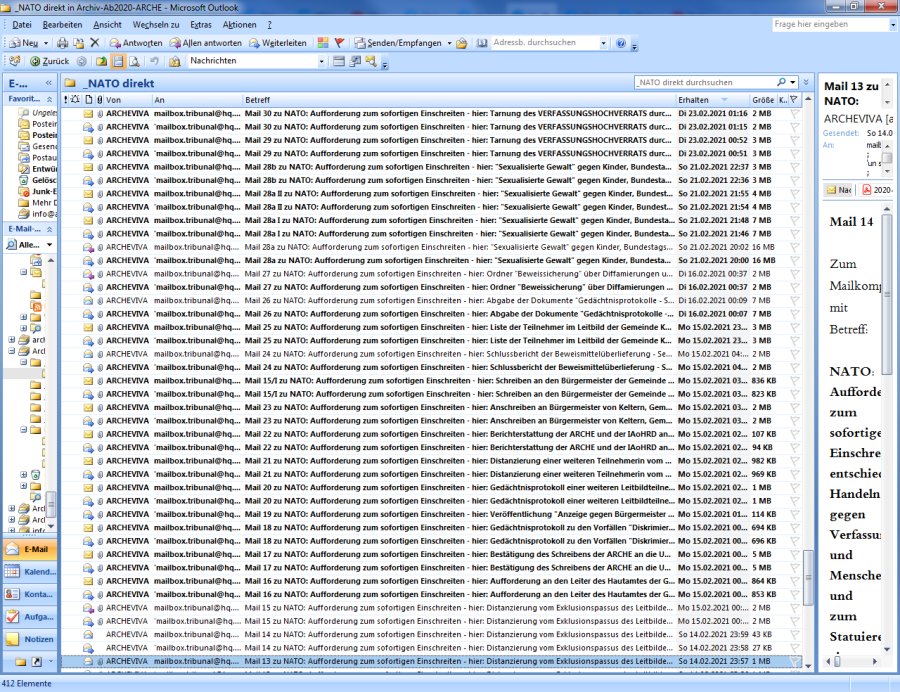Open the search options dropdown beside the magnifier
This screenshot has height=692, width=900.
pos(793,82)
